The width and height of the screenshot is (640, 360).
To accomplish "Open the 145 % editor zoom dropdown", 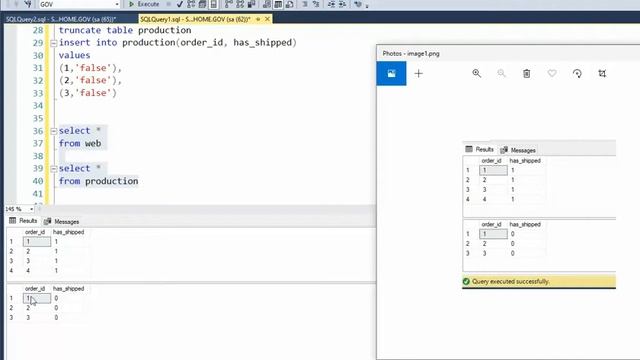I will pyautogui.click(x=31, y=209).
